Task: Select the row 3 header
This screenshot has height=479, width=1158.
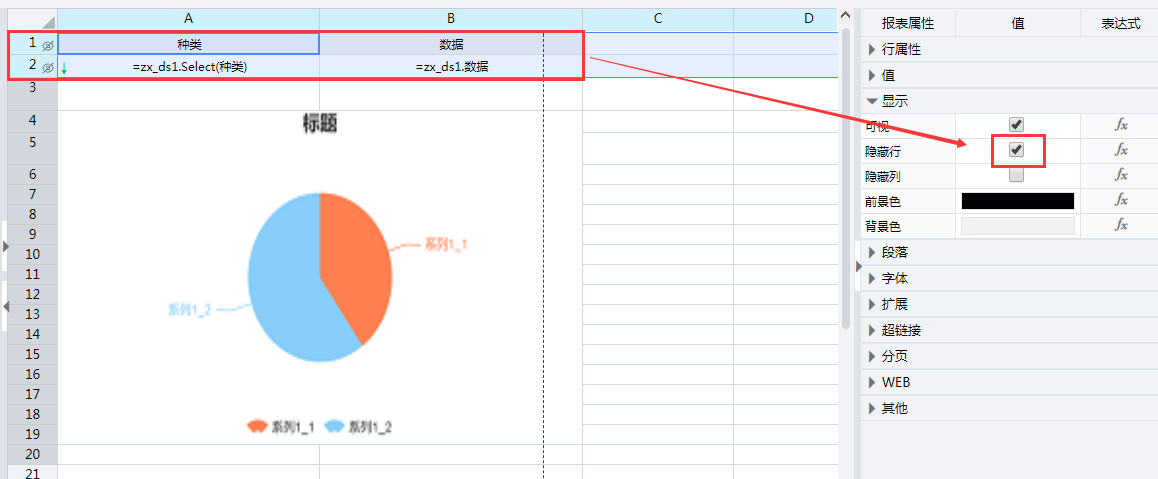Action: point(32,88)
